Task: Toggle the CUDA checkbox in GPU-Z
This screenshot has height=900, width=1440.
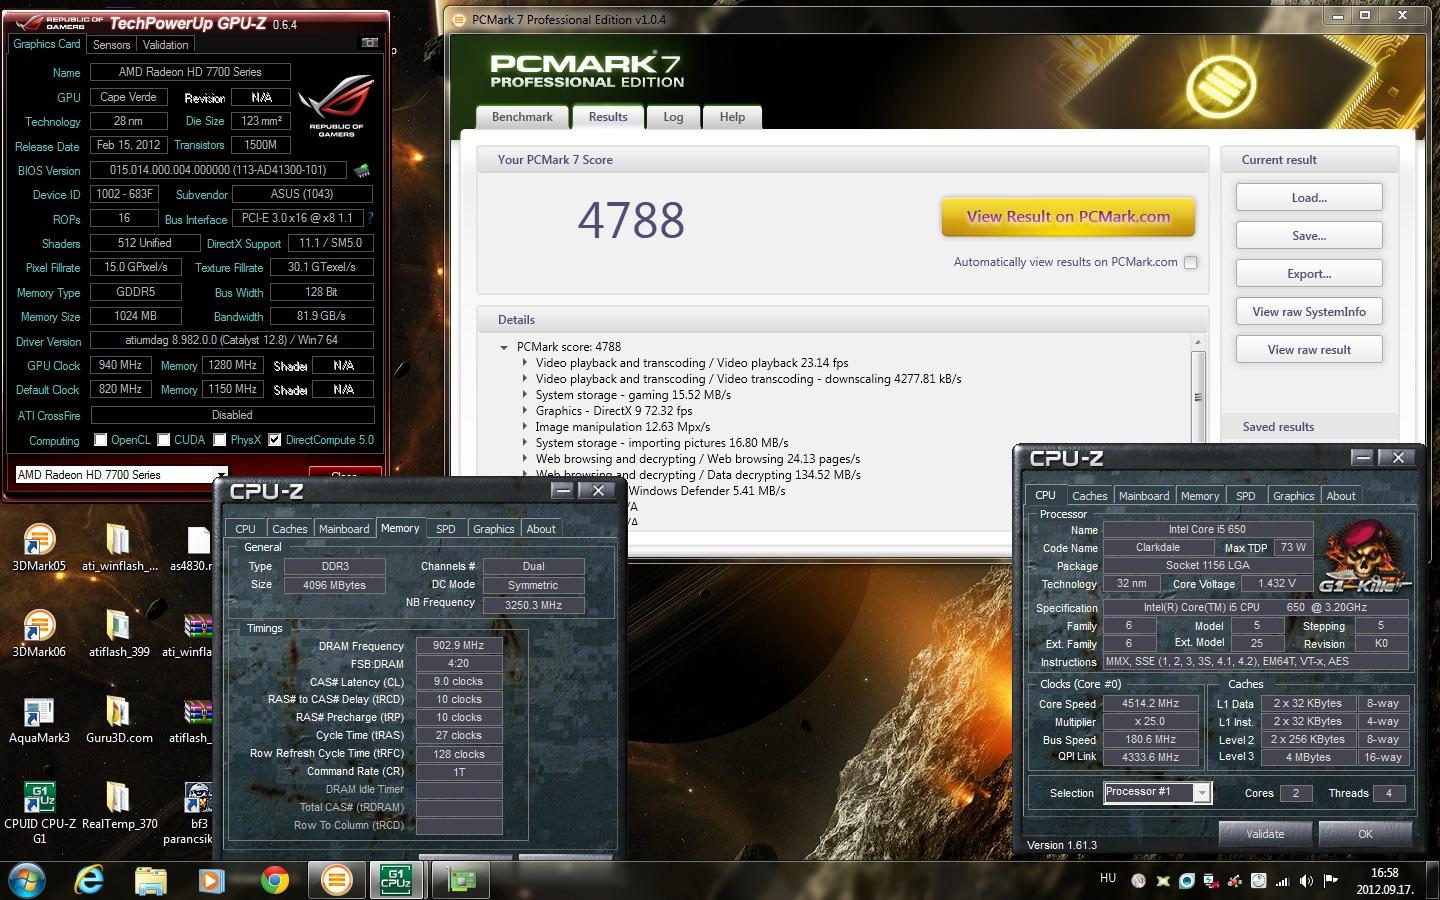Action: tap(163, 439)
